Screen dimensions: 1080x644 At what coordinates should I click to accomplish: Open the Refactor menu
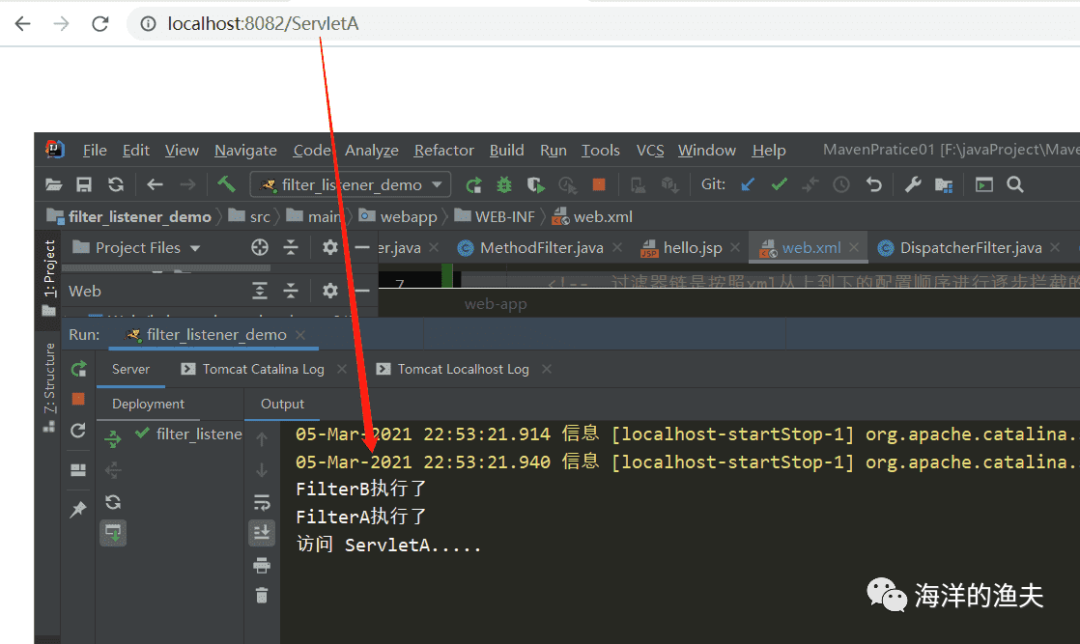click(444, 150)
